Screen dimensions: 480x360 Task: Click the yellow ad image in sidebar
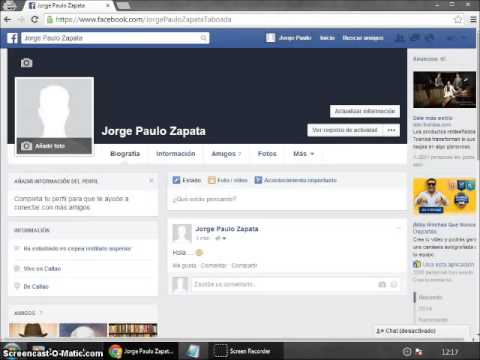(444, 197)
